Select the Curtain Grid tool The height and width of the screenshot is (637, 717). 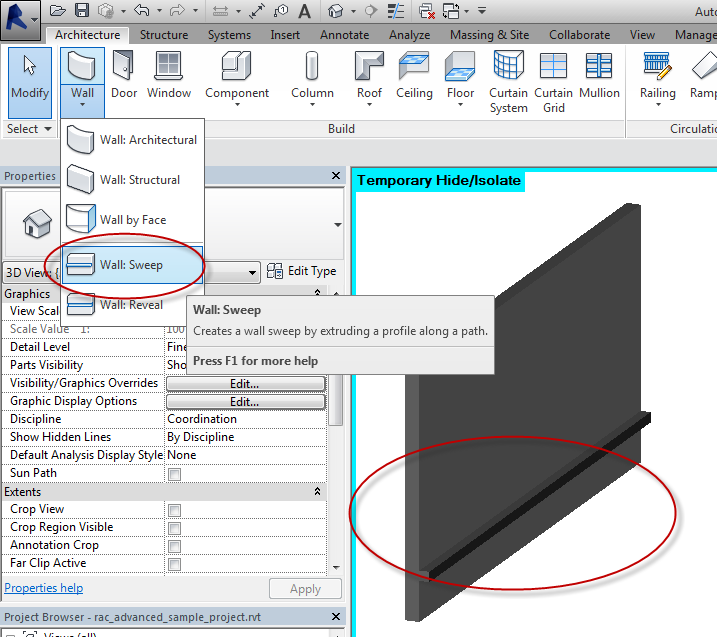click(x=553, y=82)
